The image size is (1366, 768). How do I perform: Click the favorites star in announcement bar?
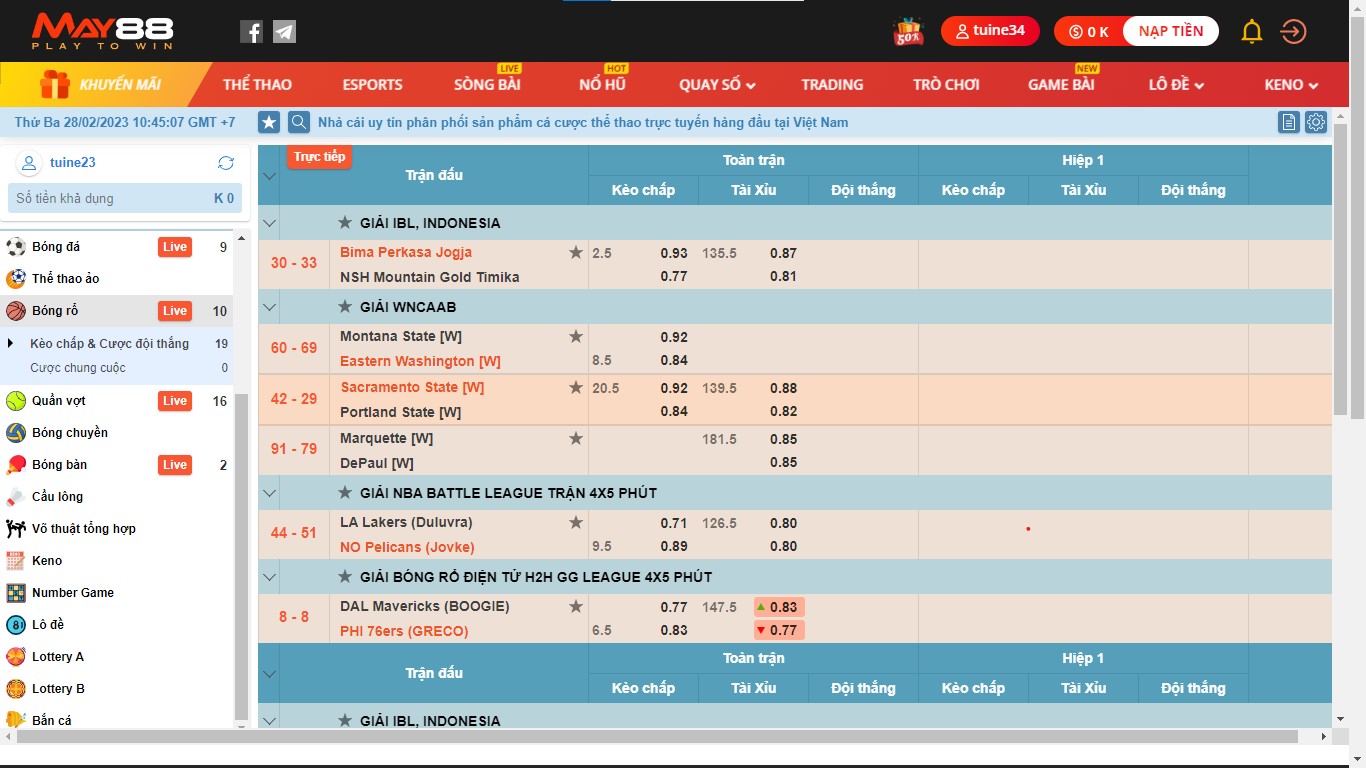(269, 122)
